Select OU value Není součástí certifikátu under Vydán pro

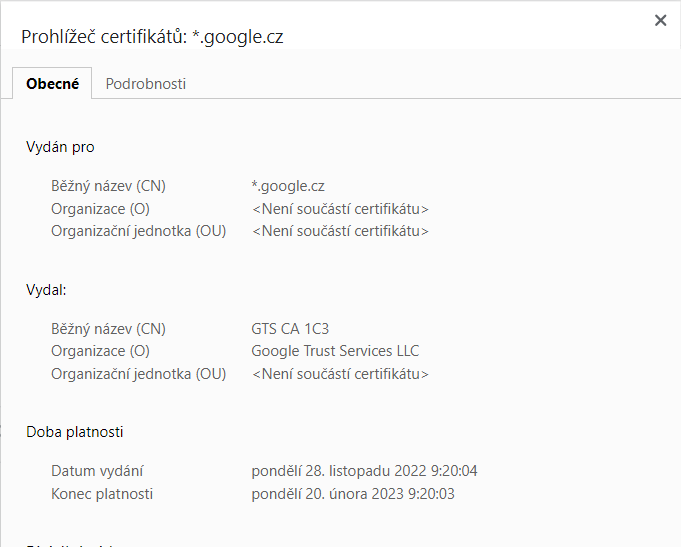point(340,231)
